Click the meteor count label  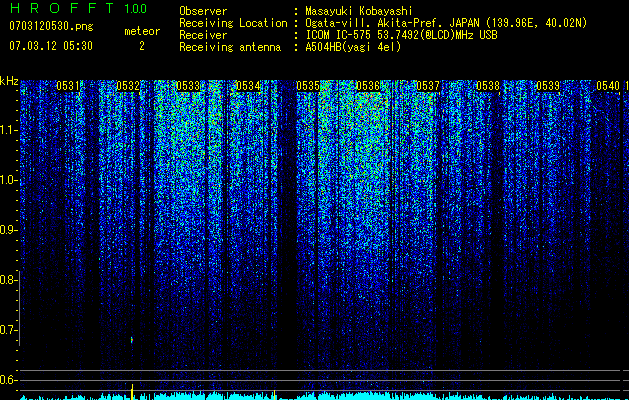(142, 31)
